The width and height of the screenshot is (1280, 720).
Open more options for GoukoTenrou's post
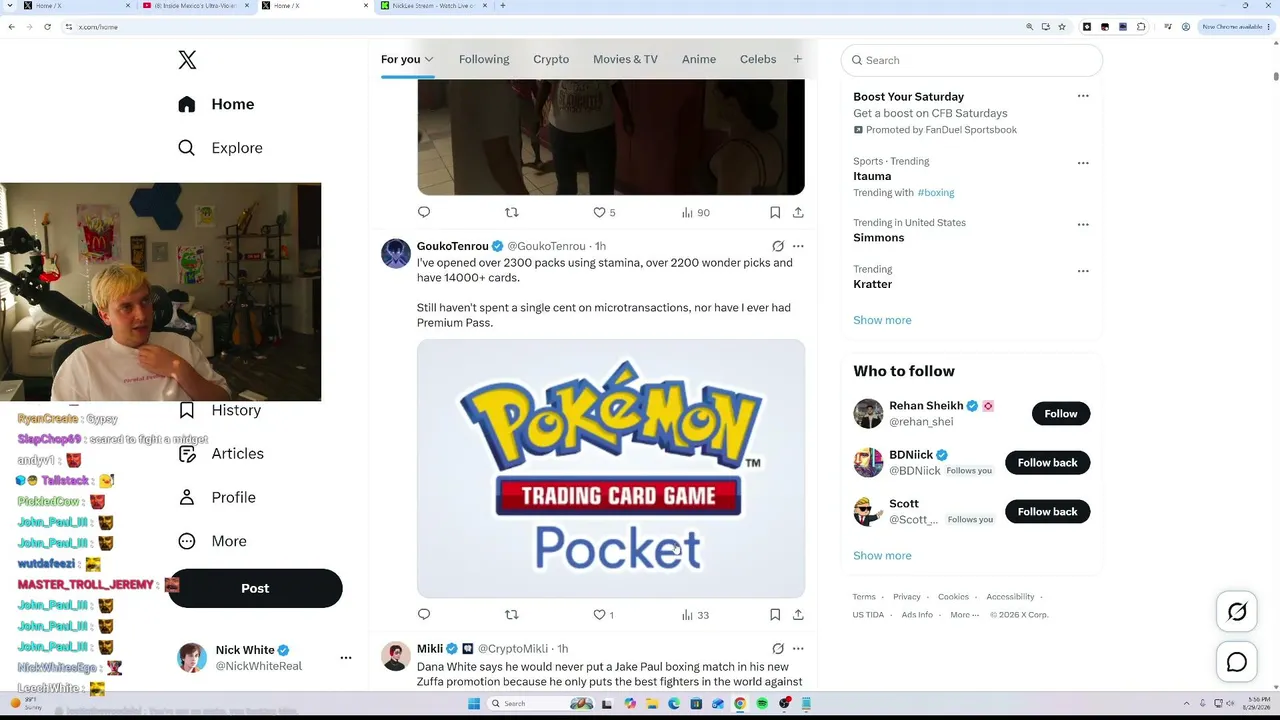[798, 246]
